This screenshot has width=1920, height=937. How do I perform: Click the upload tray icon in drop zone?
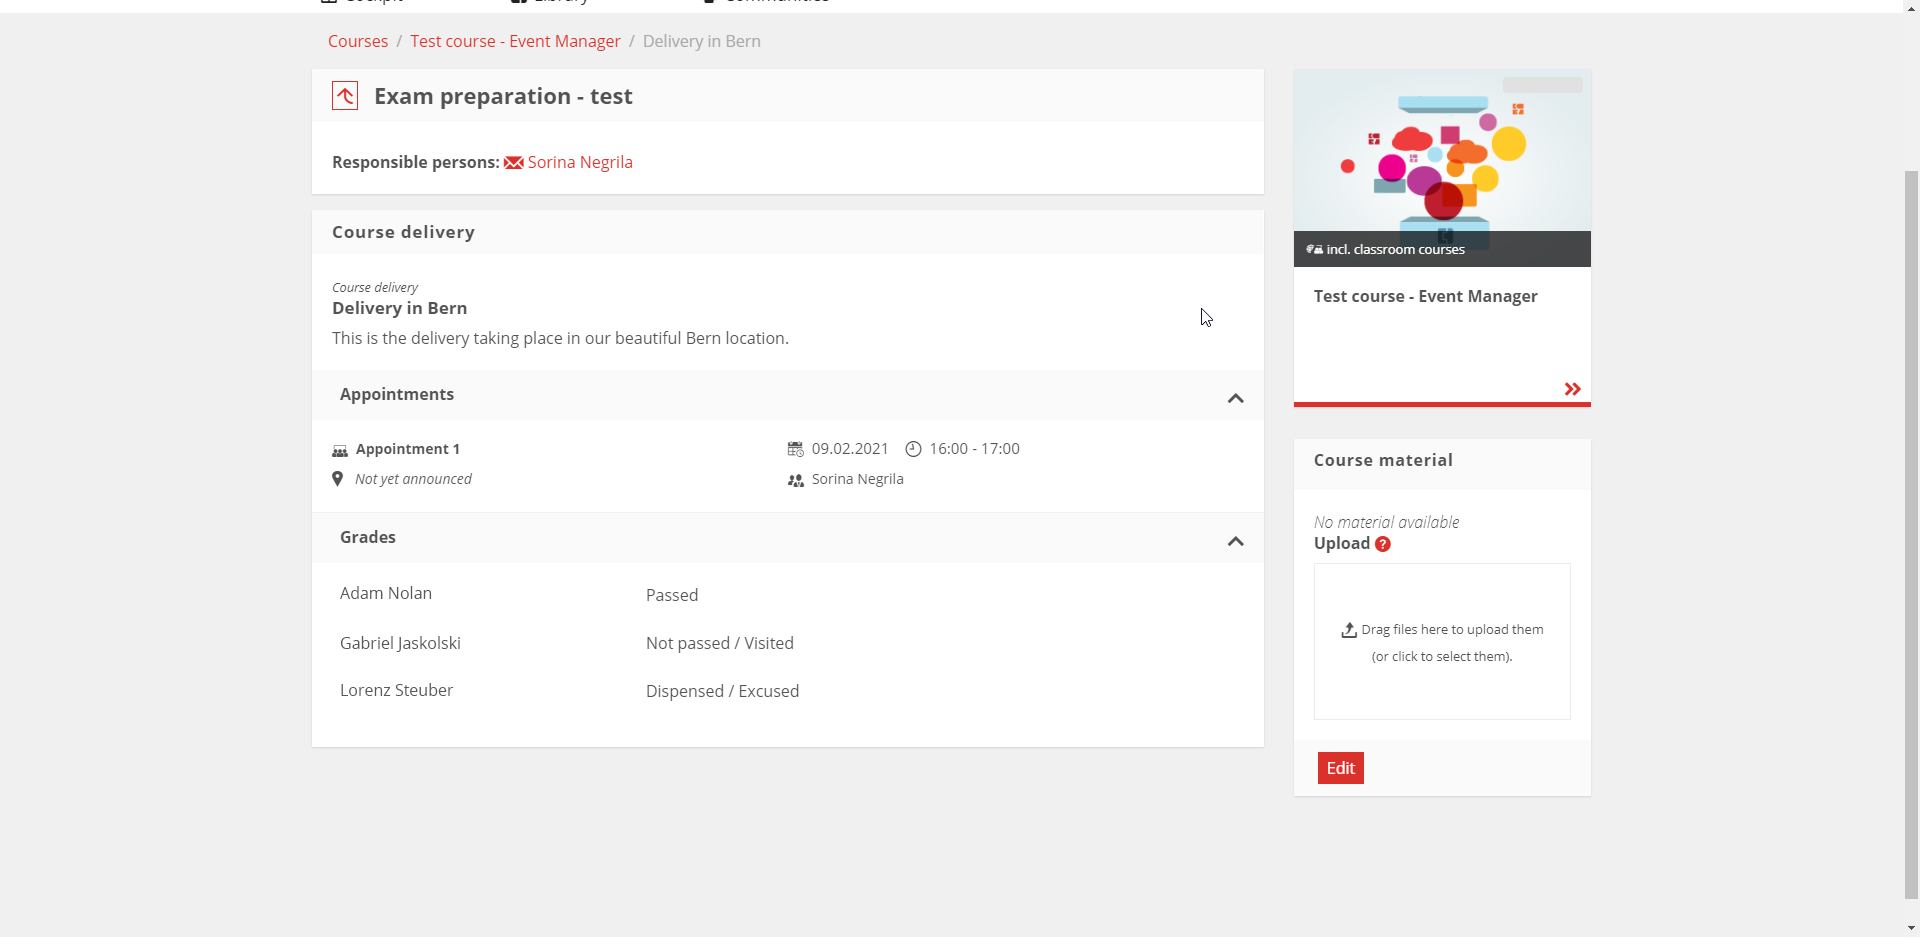coord(1349,630)
